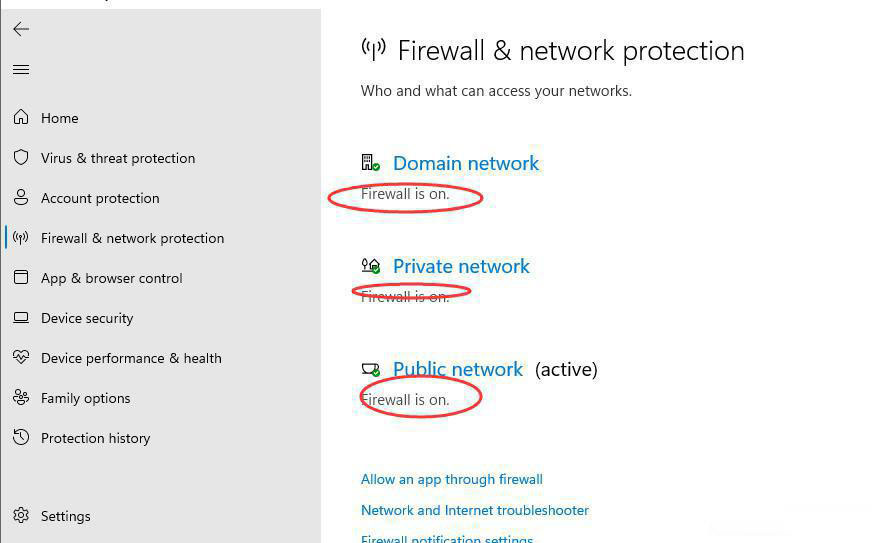Click Allow an app through firewall
This screenshot has height=543, width=872.
tap(451, 479)
